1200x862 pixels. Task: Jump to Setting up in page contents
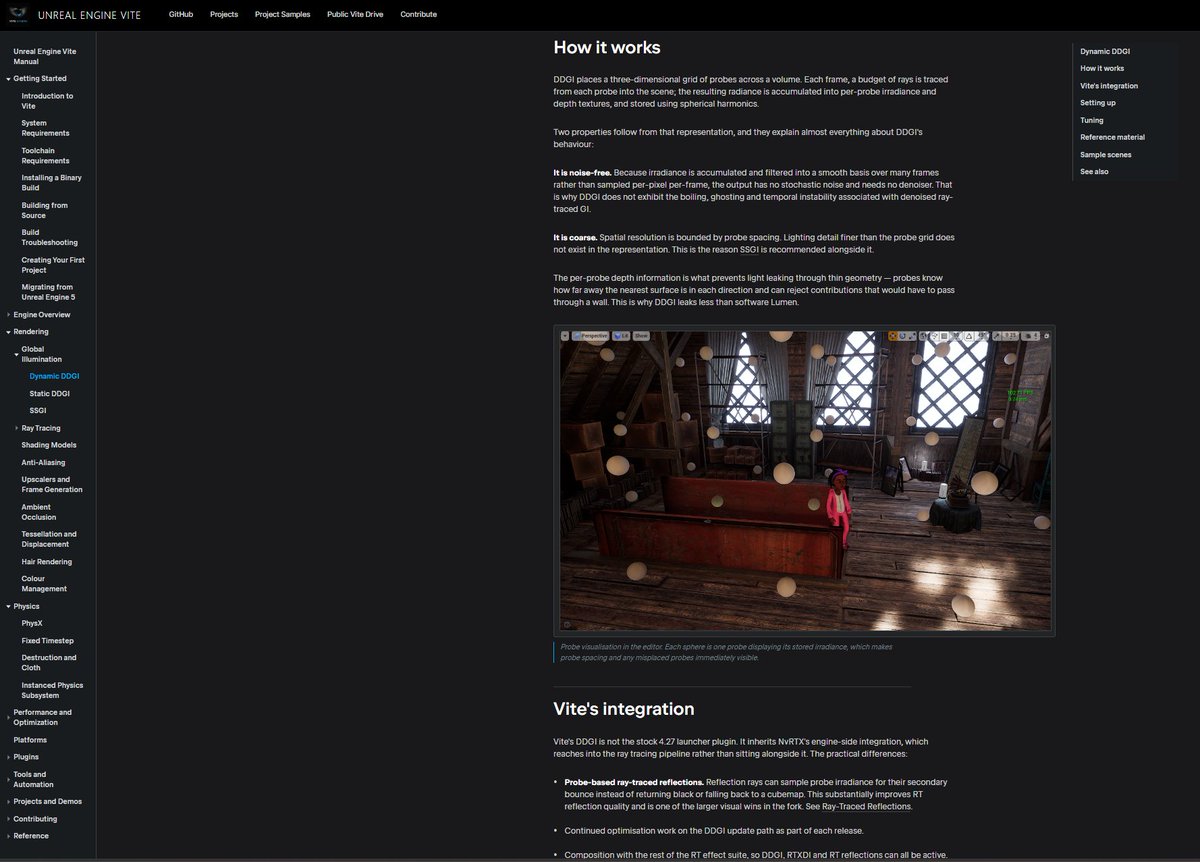click(x=1098, y=103)
